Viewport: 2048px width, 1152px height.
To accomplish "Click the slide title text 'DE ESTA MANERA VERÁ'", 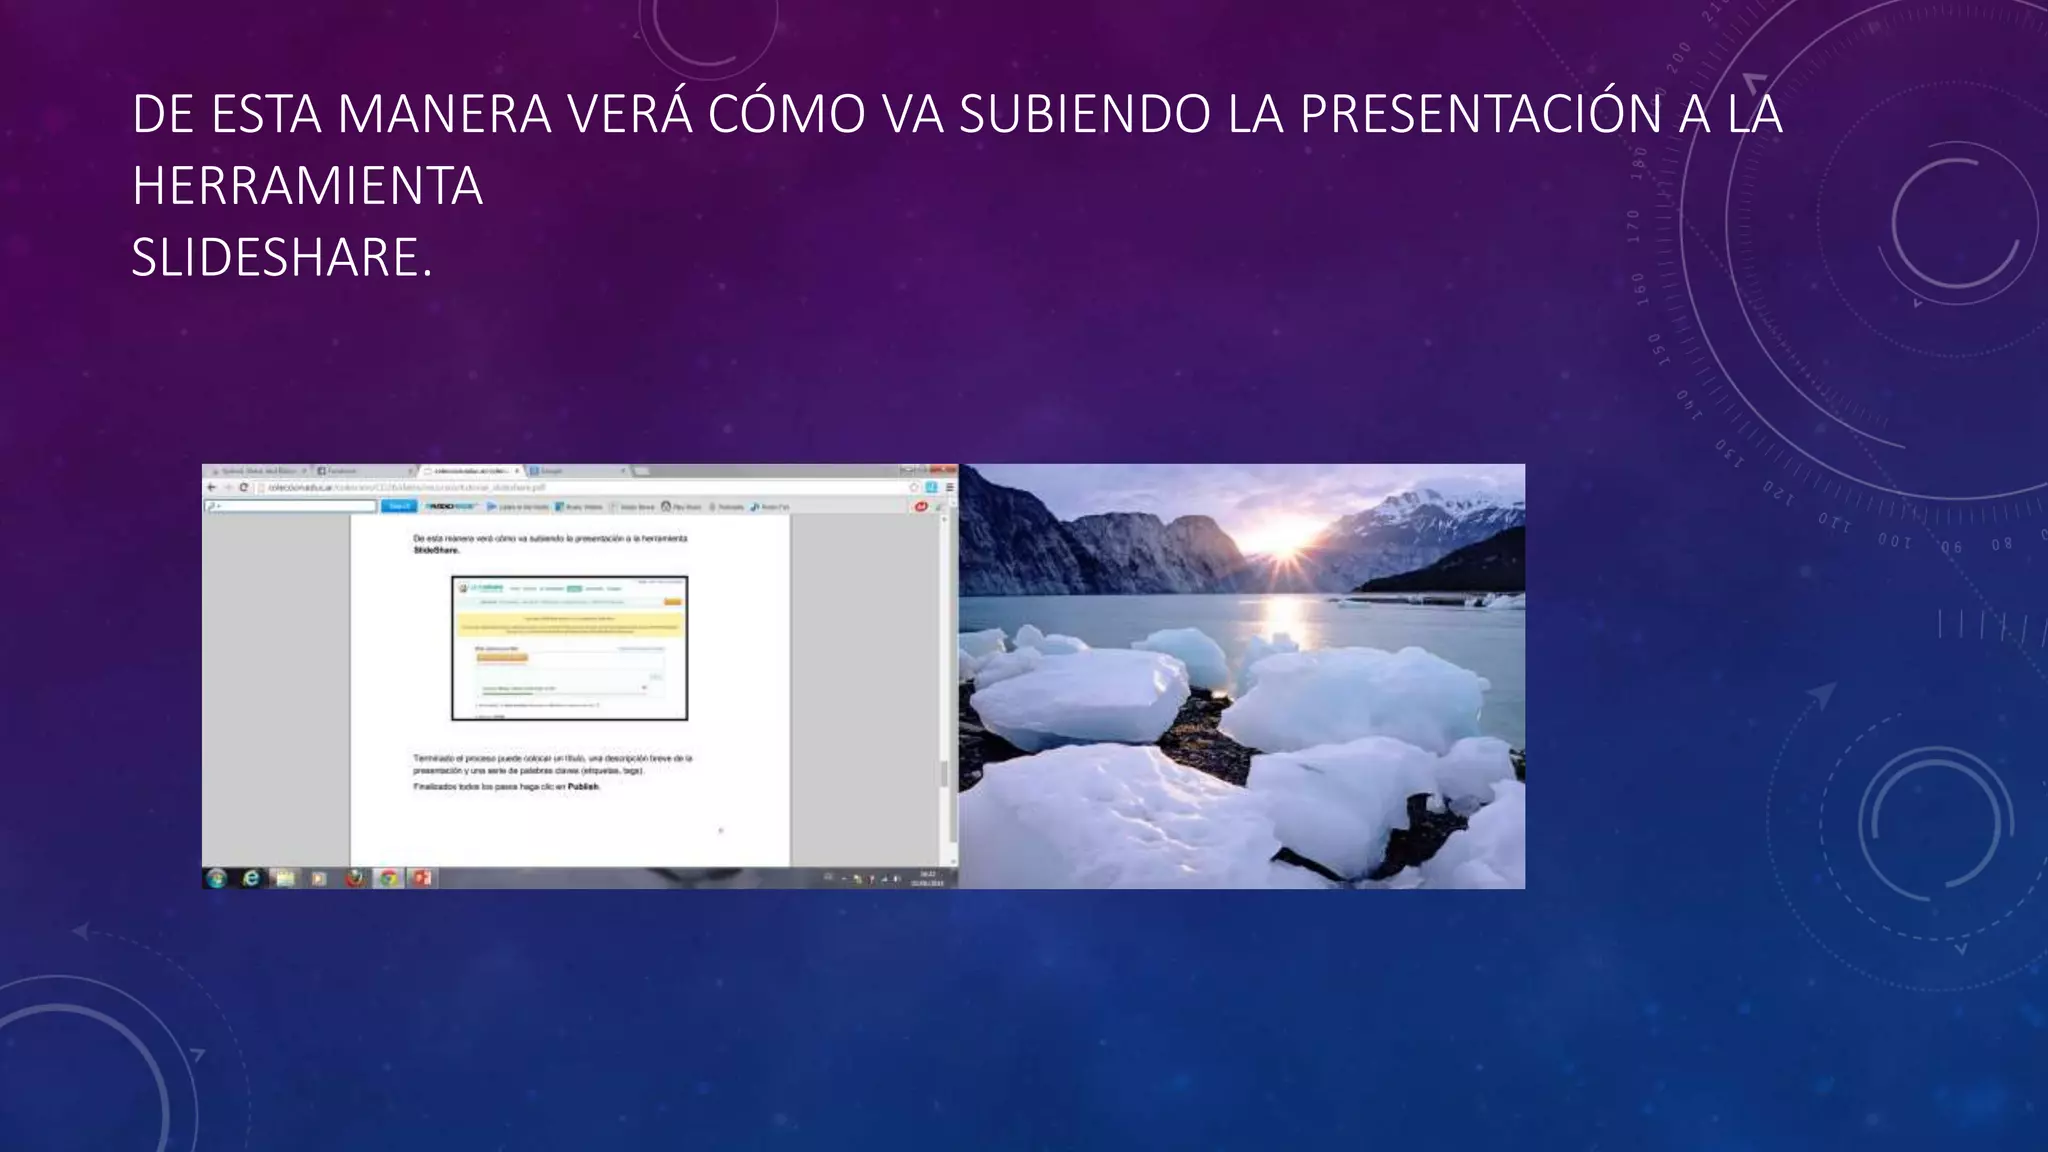I will [412, 113].
